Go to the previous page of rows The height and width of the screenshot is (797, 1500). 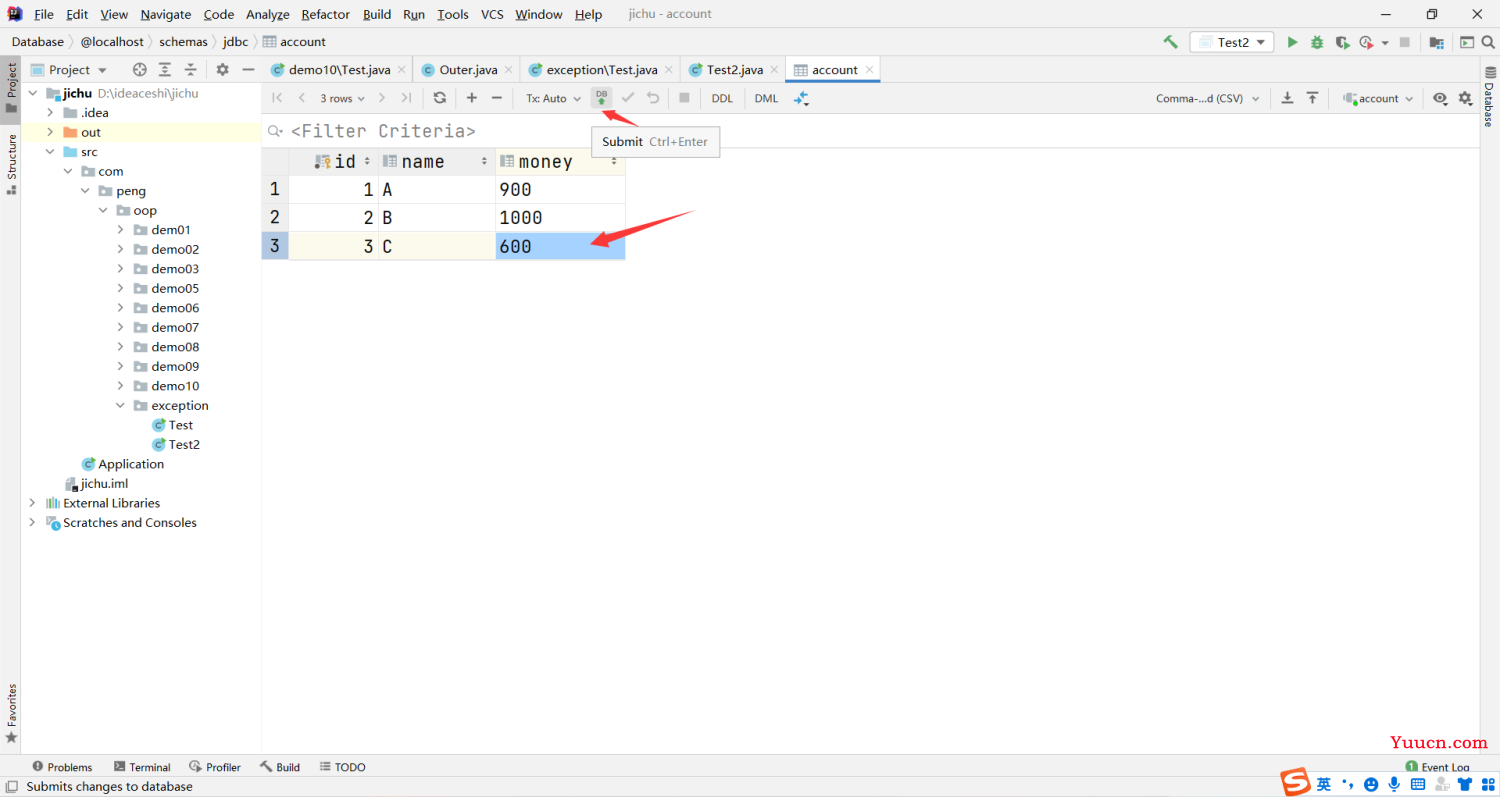(x=302, y=98)
